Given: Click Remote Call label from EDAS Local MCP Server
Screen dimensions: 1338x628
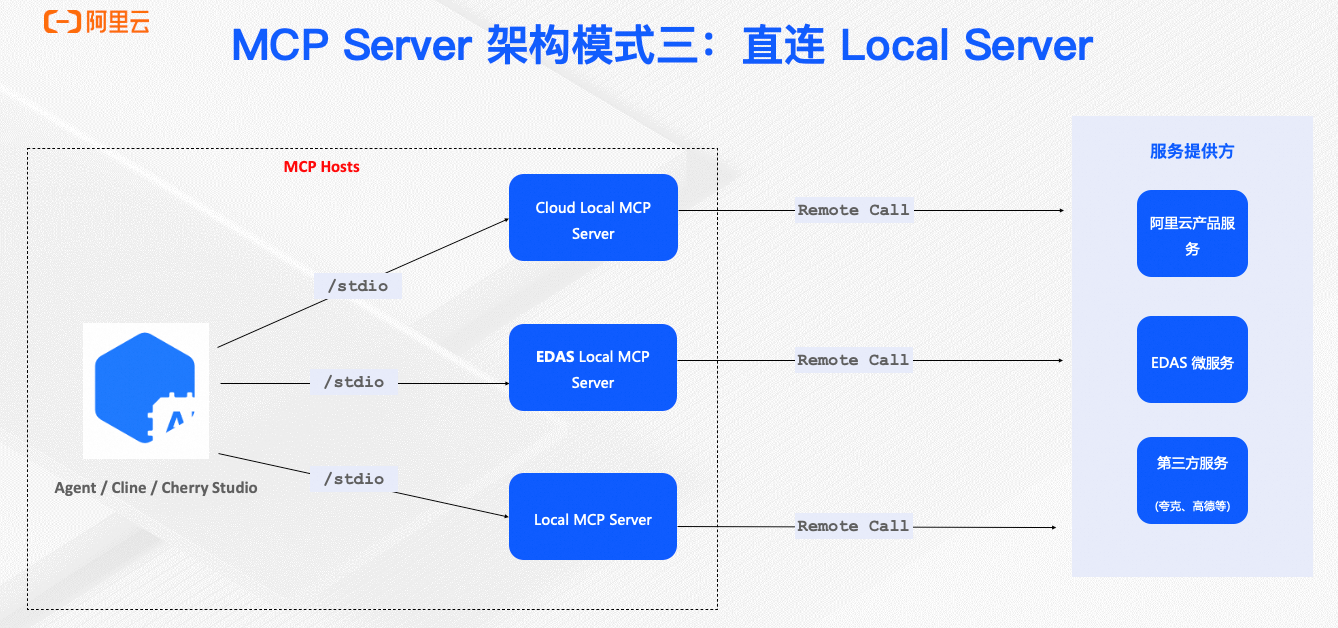Looking at the screenshot, I should tap(853, 360).
